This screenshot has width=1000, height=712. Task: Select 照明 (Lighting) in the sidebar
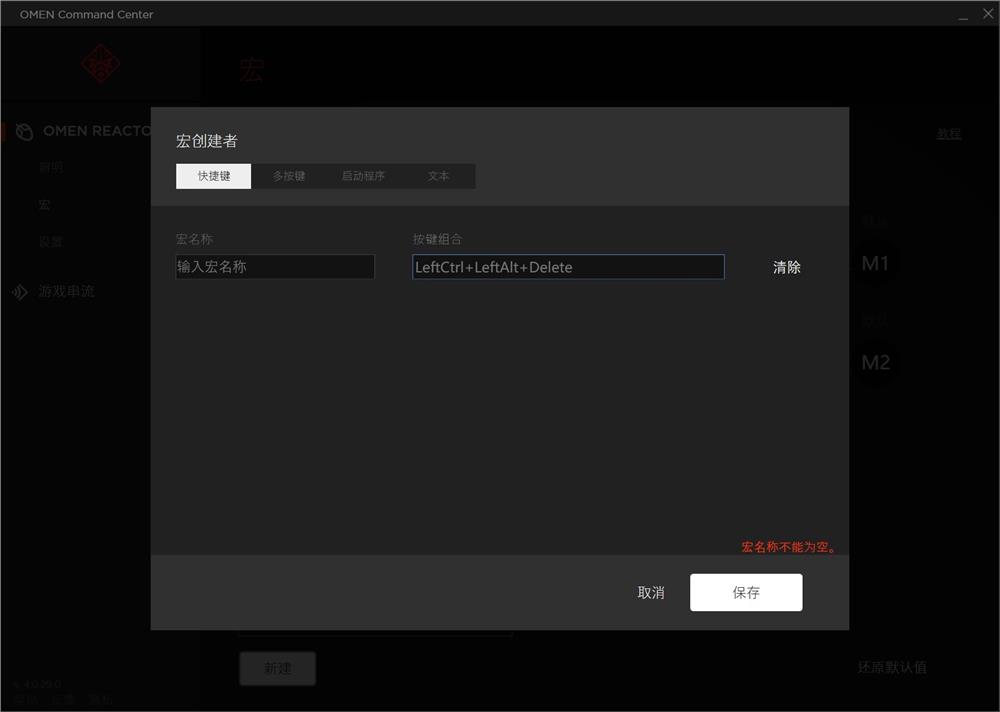[x=51, y=166]
